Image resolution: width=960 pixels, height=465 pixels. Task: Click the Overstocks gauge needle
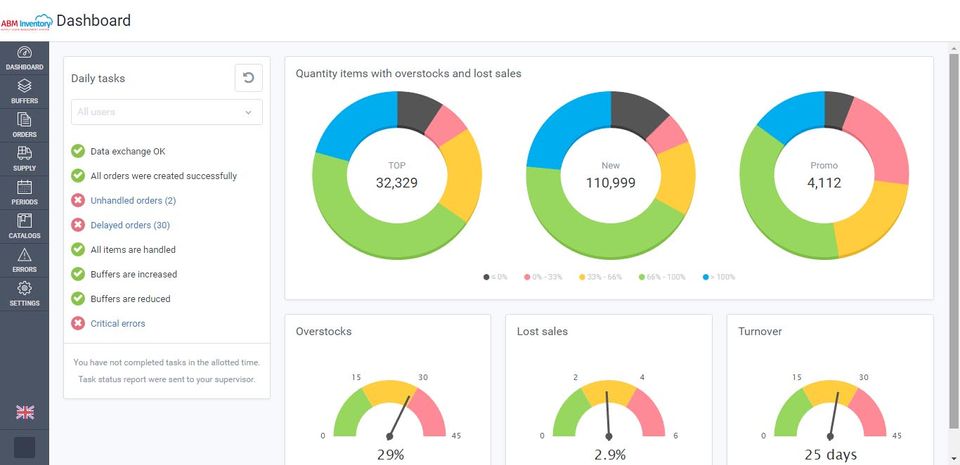click(399, 418)
